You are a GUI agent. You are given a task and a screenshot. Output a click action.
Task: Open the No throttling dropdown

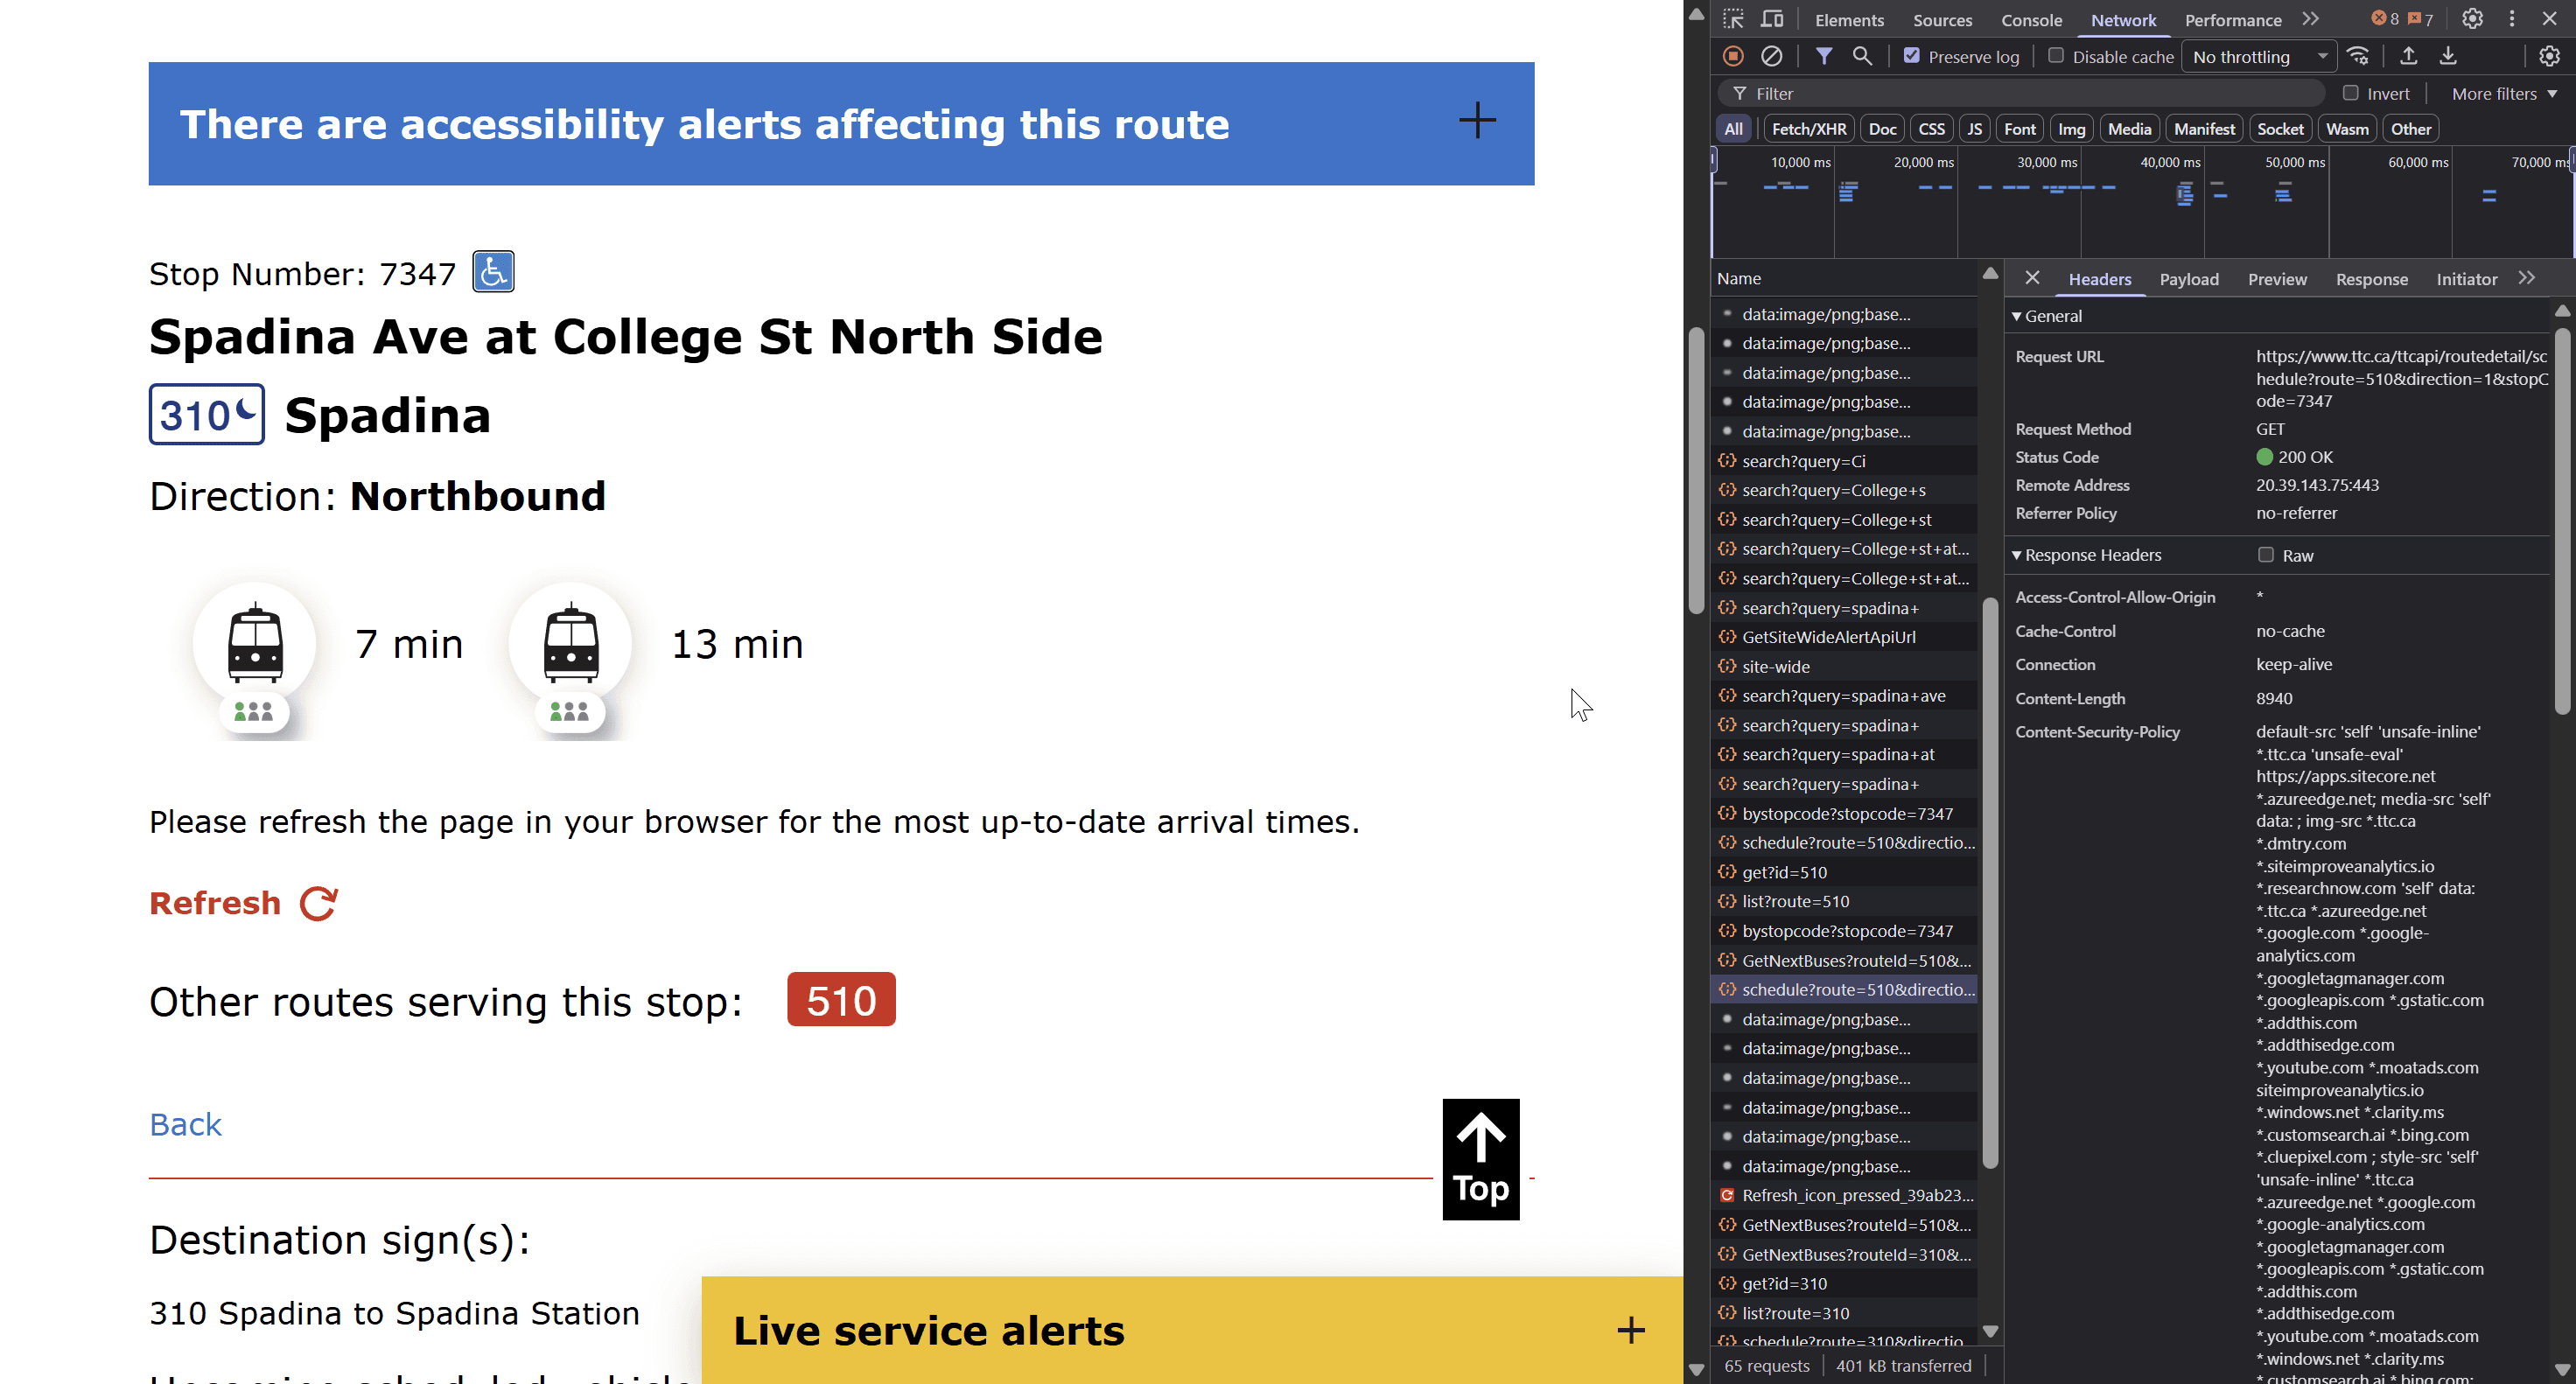coord(2258,56)
